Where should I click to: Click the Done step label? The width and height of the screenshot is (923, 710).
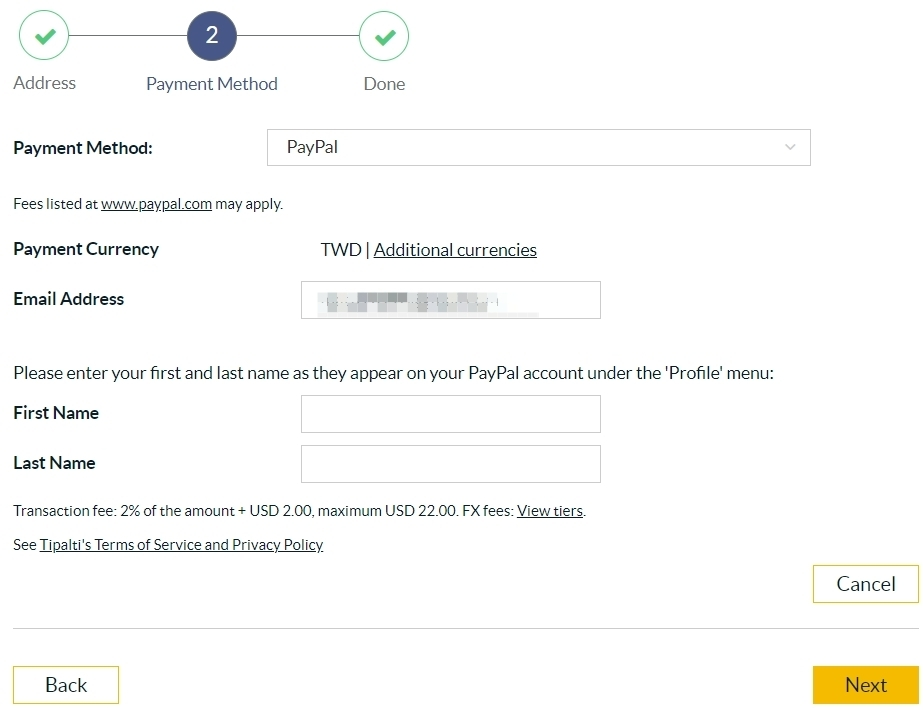(x=384, y=84)
